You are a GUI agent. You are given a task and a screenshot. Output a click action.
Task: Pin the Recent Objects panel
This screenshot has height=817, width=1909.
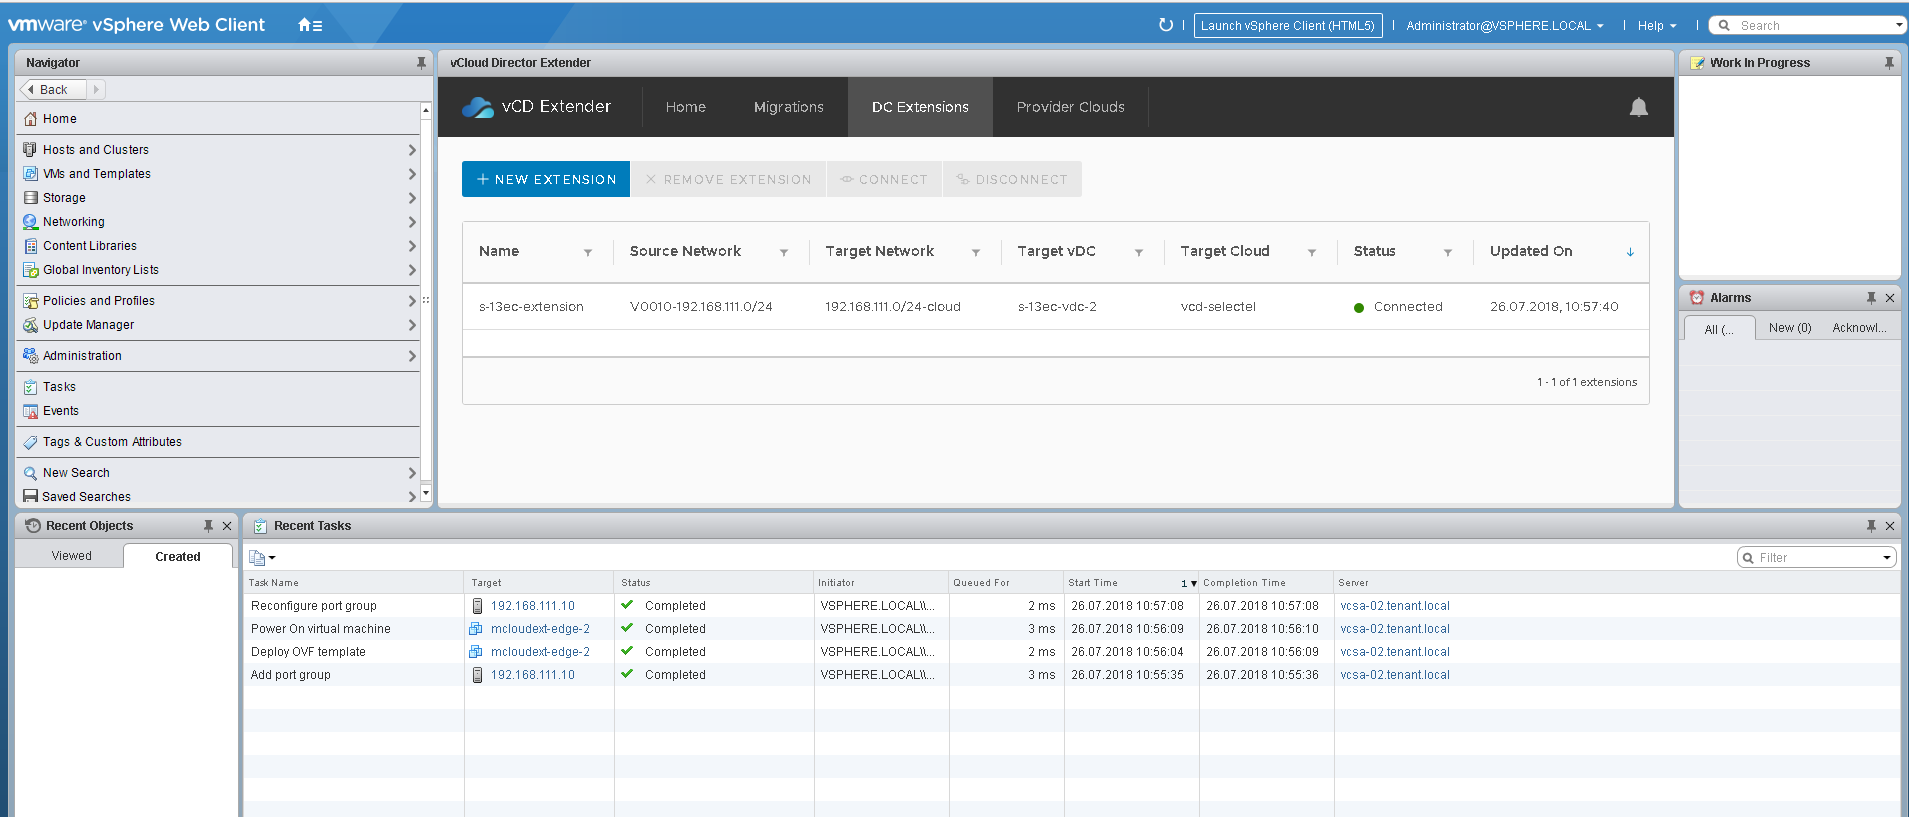coord(208,526)
